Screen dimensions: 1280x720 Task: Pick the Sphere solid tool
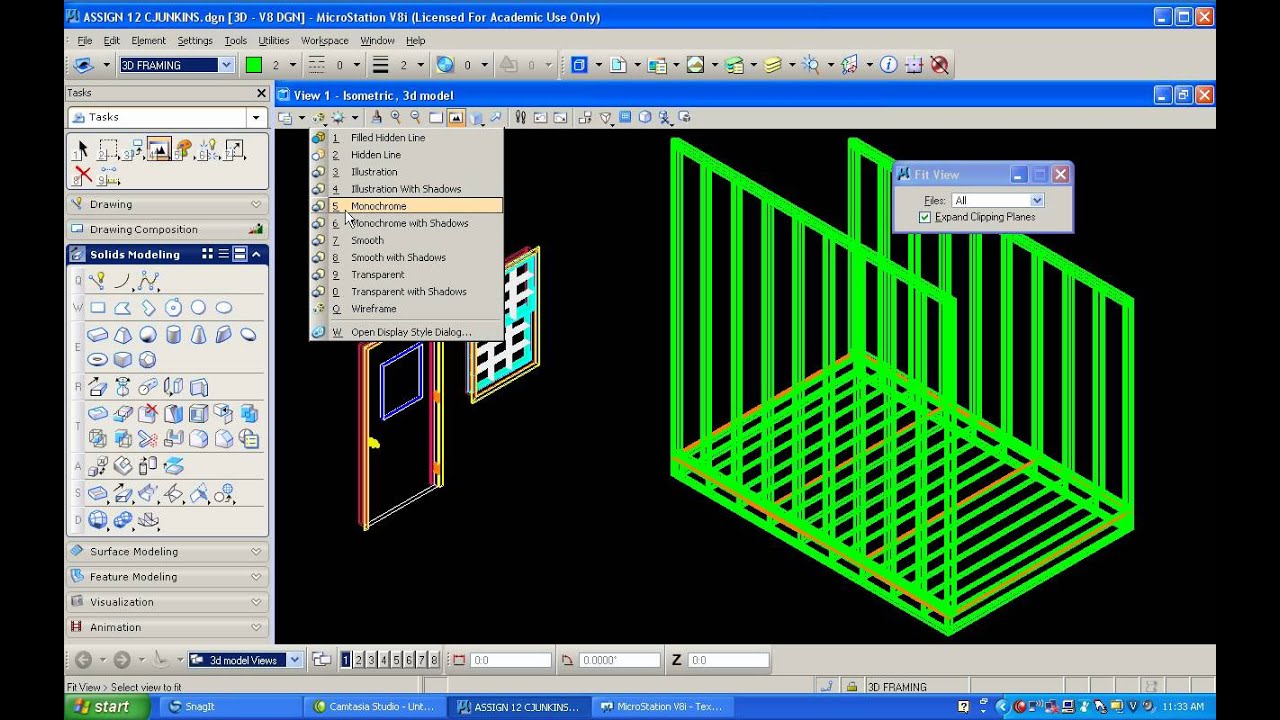pyautogui.click(x=148, y=335)
